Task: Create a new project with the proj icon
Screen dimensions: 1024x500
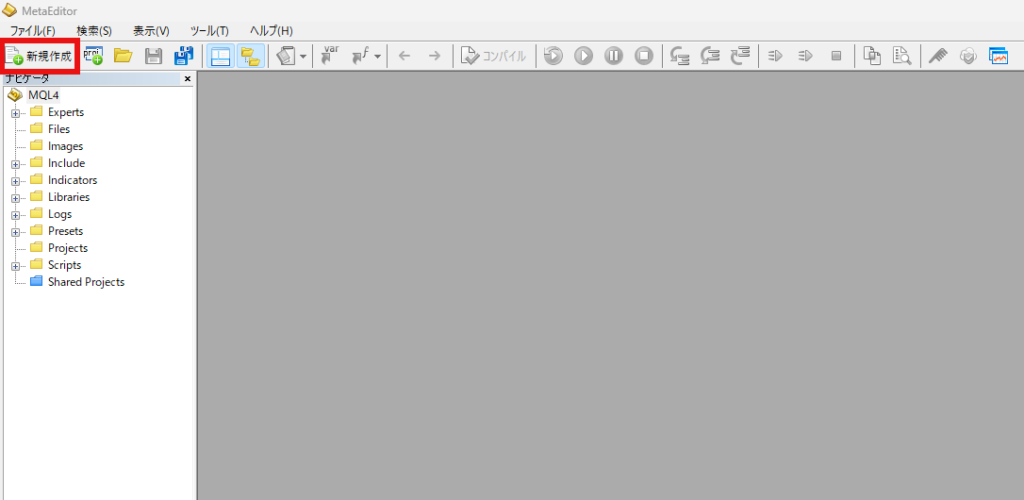Action: pyautogui.click(x=93, y=55)
